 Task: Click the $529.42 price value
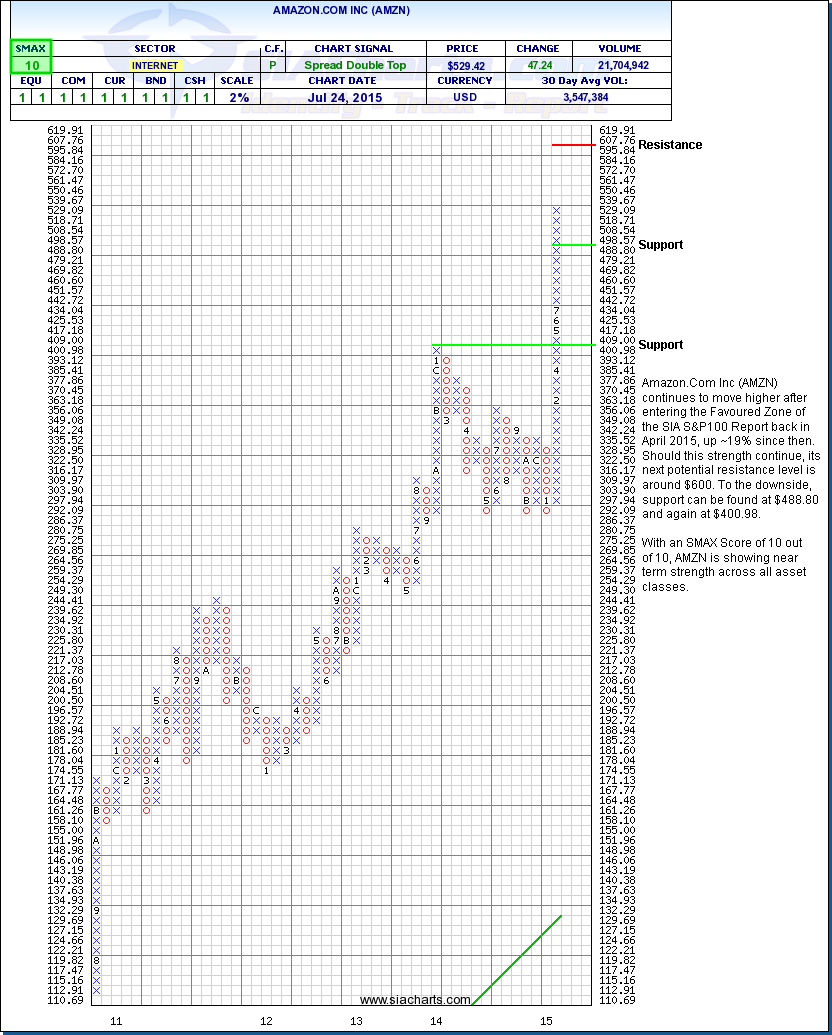[x=465, y=65]
